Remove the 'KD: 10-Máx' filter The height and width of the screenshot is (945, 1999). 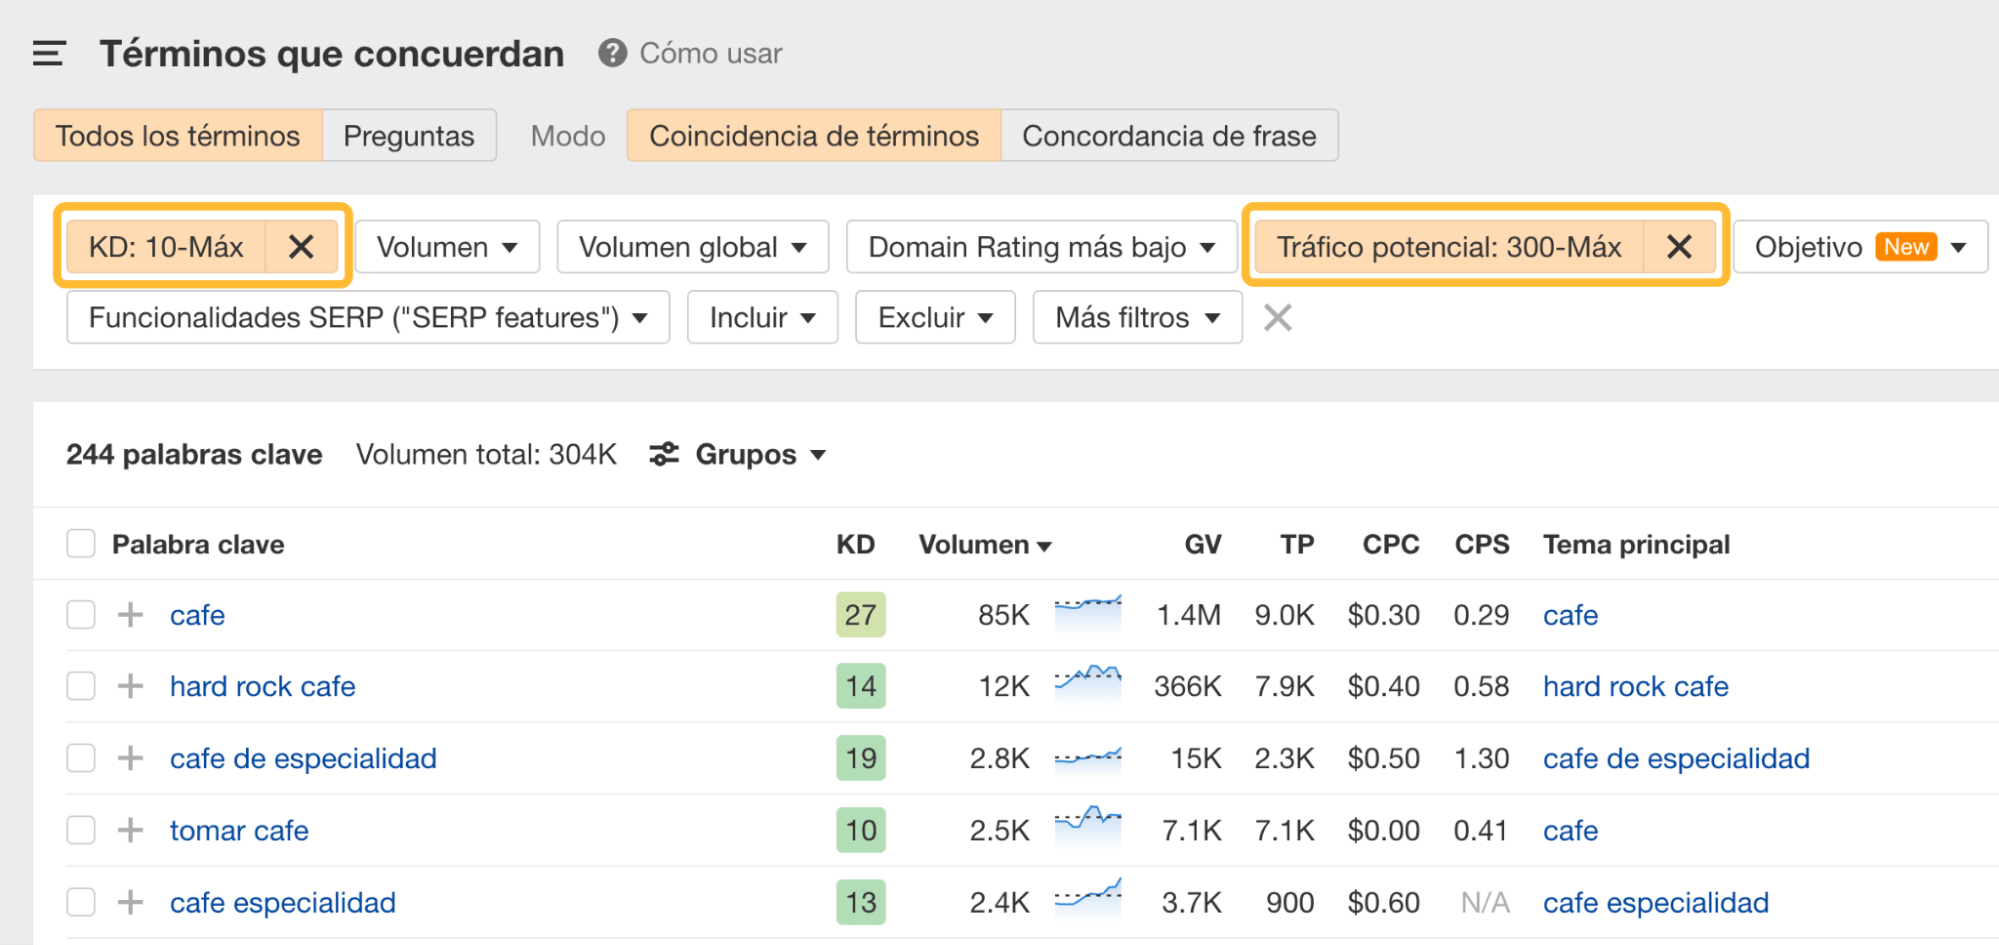click(302, 246)
